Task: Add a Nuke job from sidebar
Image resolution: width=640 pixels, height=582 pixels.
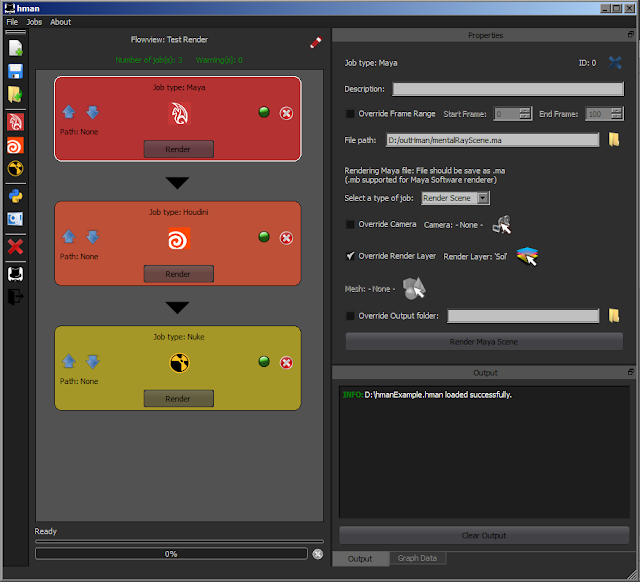Action: [16, 169]
